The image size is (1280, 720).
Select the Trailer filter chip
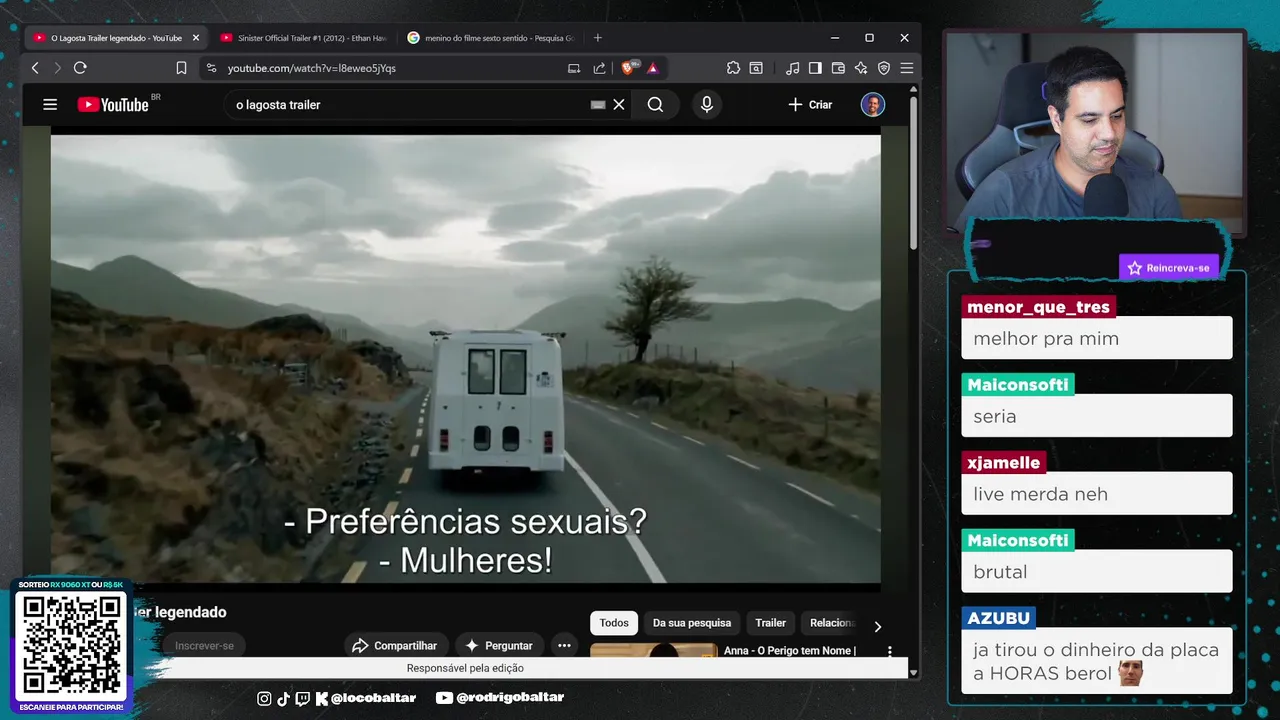[770, 623]
